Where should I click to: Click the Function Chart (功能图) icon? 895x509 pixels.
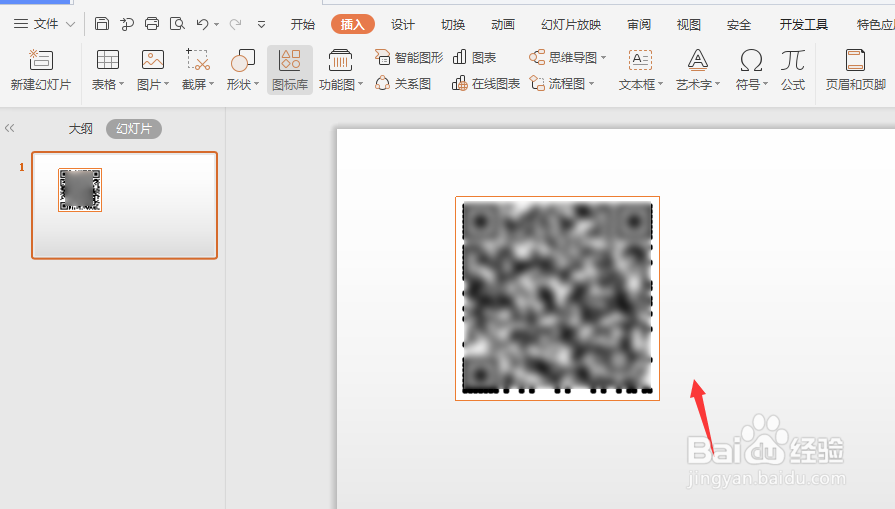(x=340, y=60)
